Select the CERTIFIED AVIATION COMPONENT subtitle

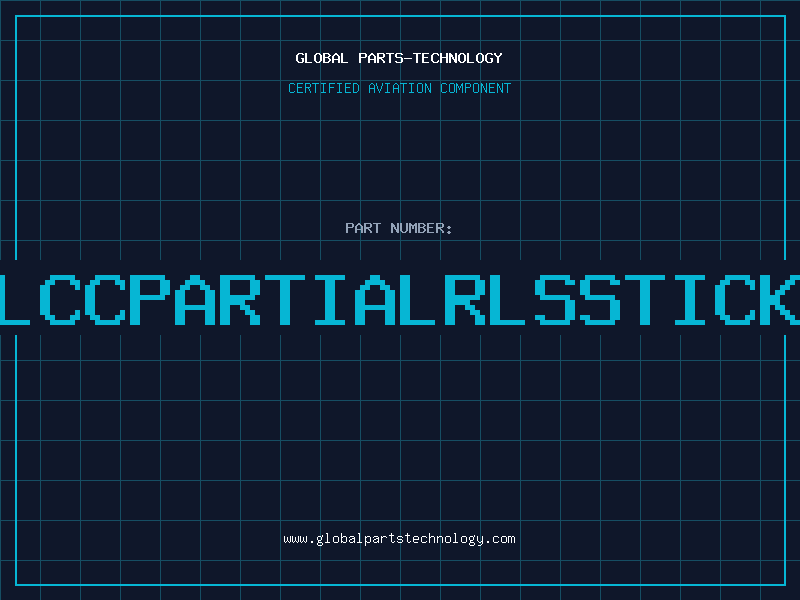coord(399,88)
